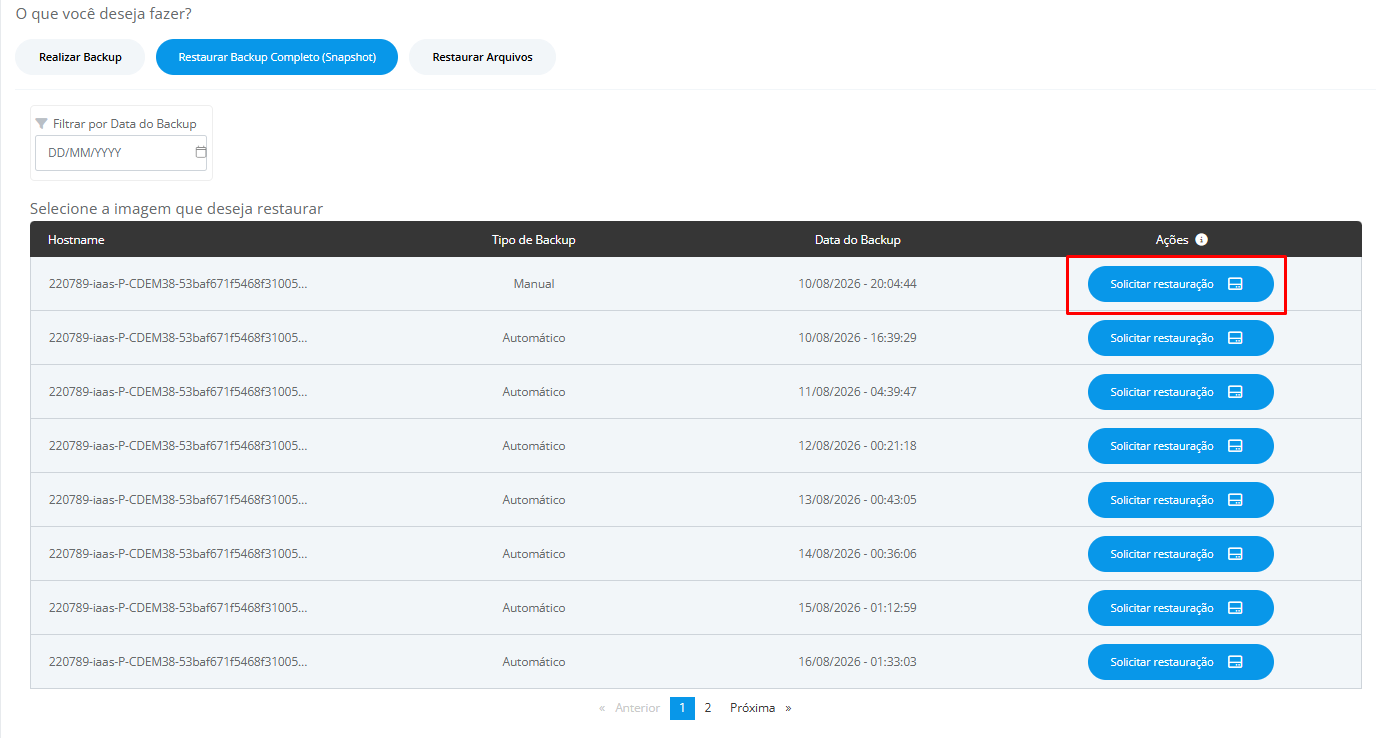Request restoration of 10/08/2026 16:39:29 backup
The image size is (1383, 738).
(1181, 338)
